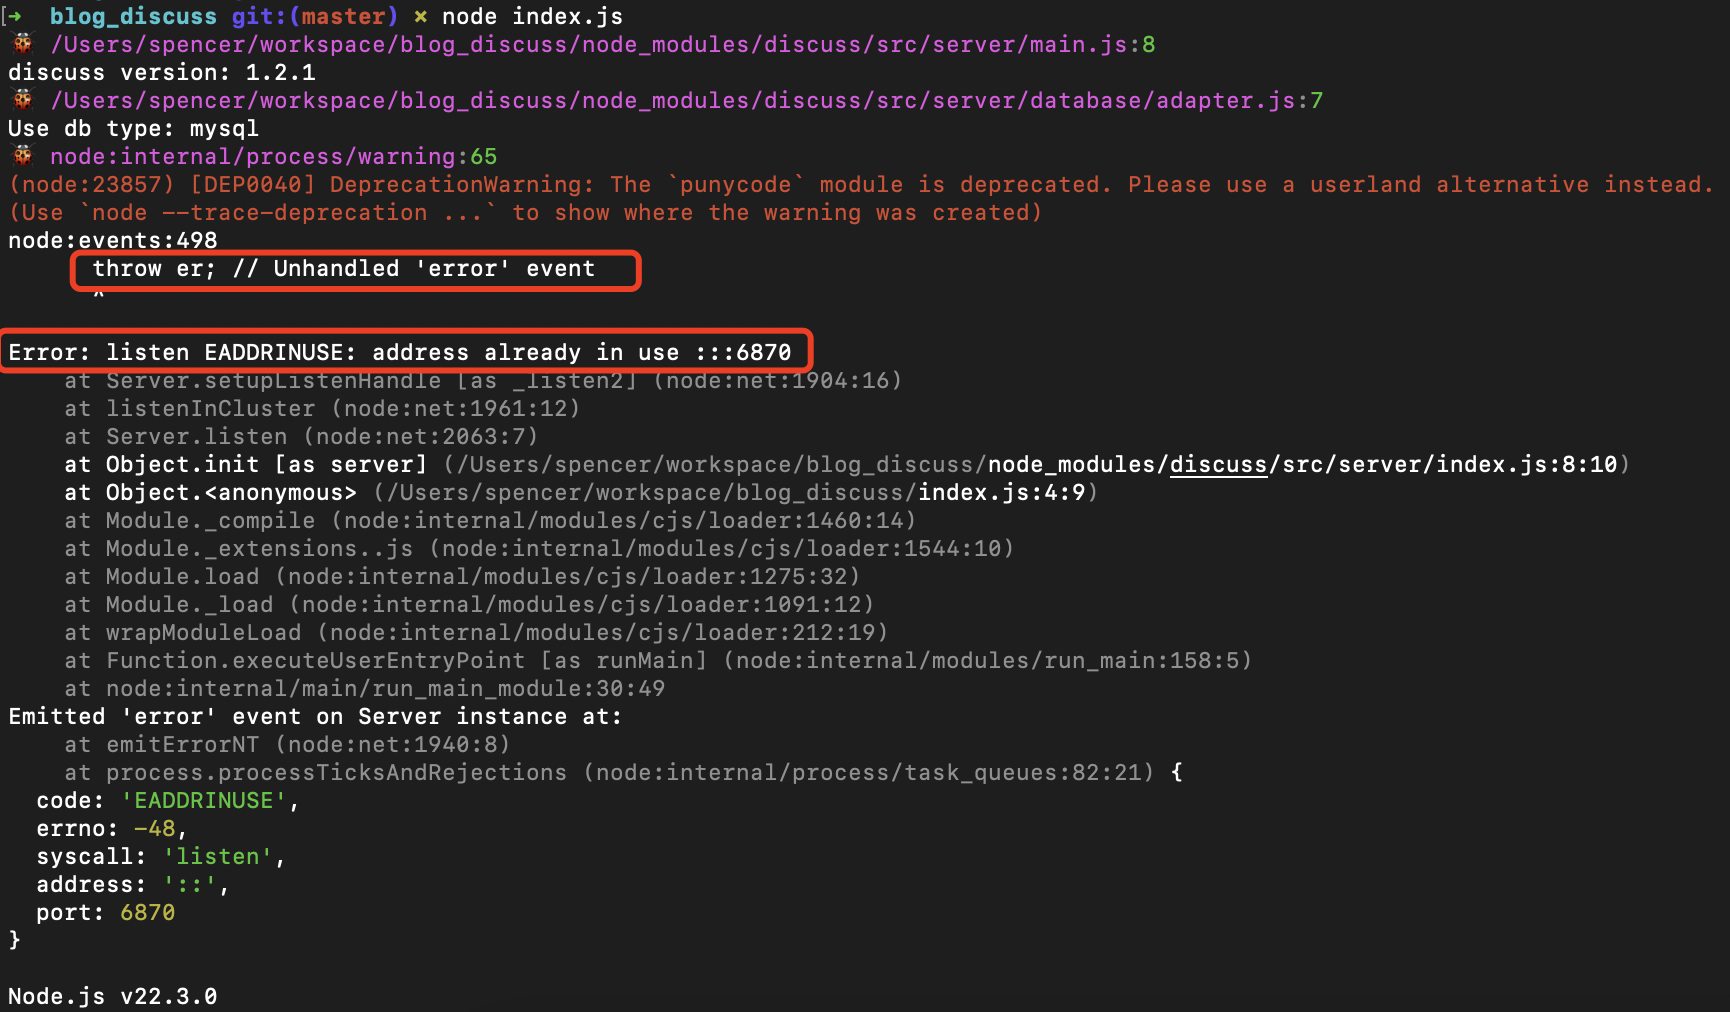Image resolution: width=1730 pixels, height=1012 pixels.
Task: Click the yellow × git dirty marker
Action: click(421, 16)
